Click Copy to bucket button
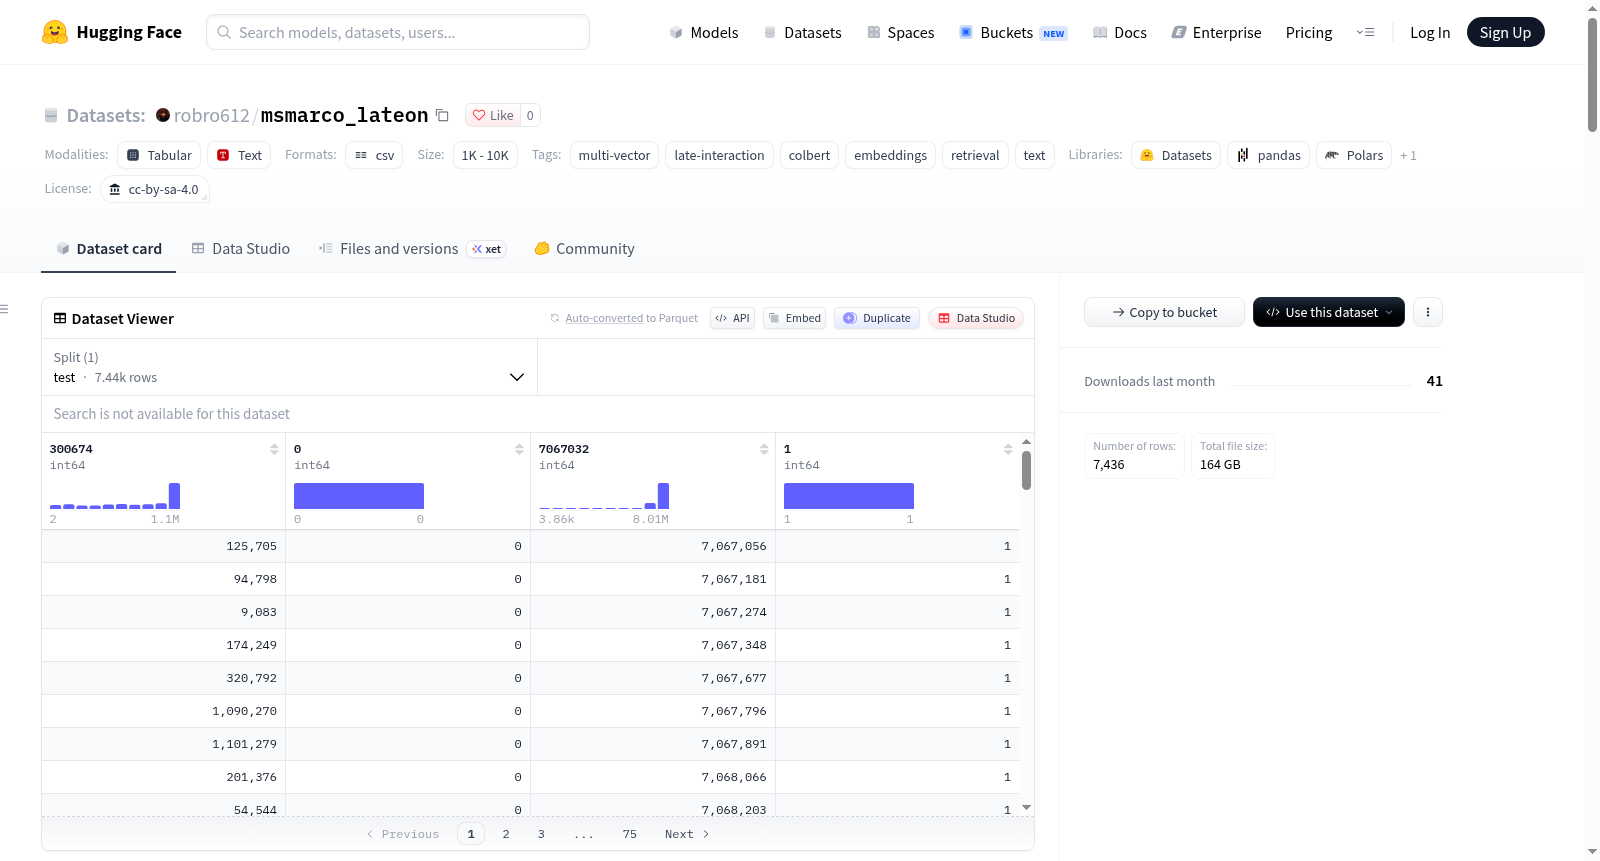The height and width of the screenshot is (861, 1600). [x=1164, y=312]
